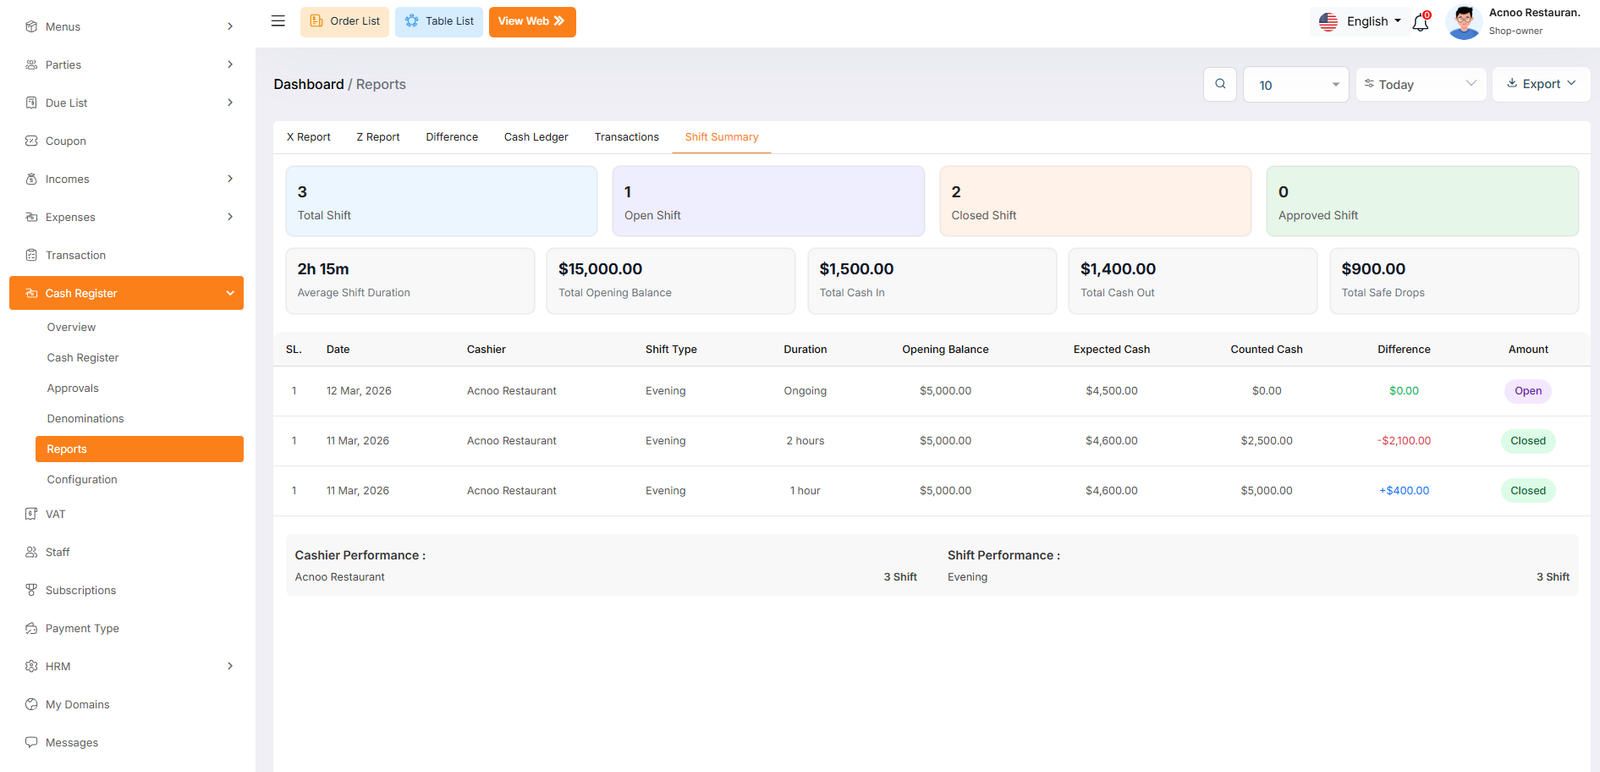Open the Today date filter dropdown
Image resolution: width=1600 pixels, height=772 pixels.
pos(1420,85)
